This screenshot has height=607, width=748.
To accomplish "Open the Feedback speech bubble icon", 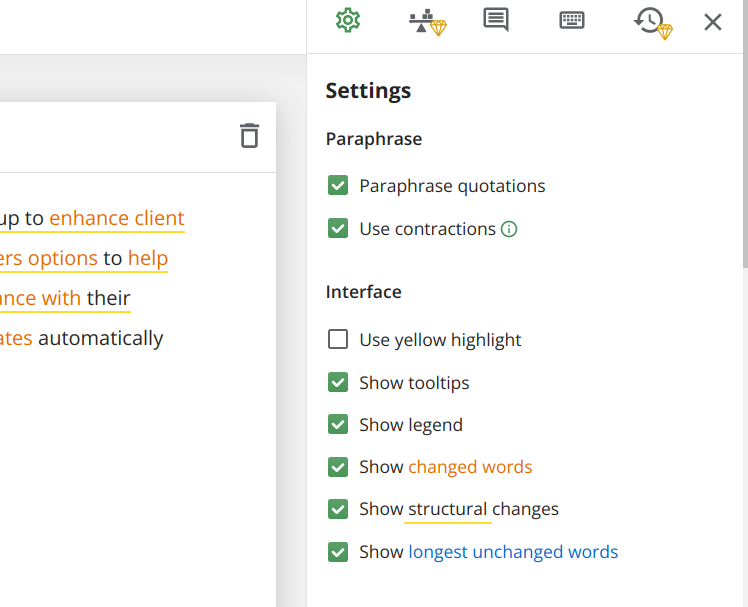I will (x=496, y=20).
